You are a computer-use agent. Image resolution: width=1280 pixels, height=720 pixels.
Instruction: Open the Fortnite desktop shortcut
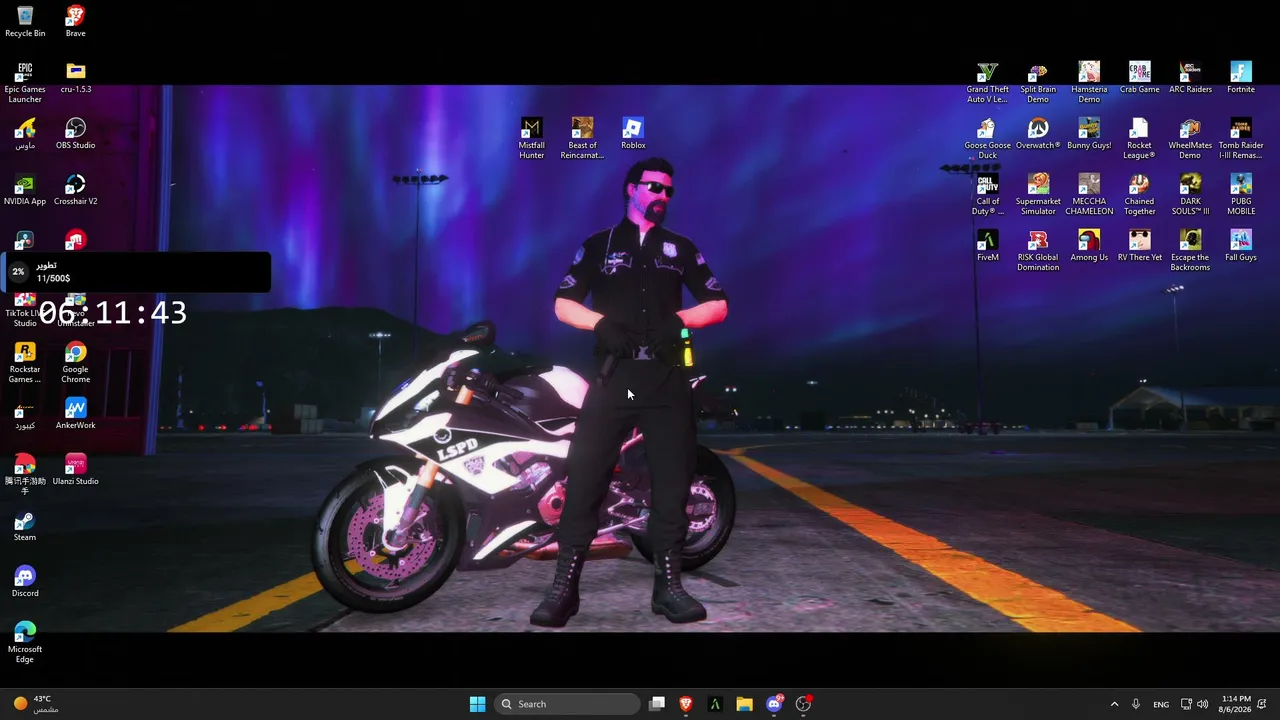[x=1241, y=77]
